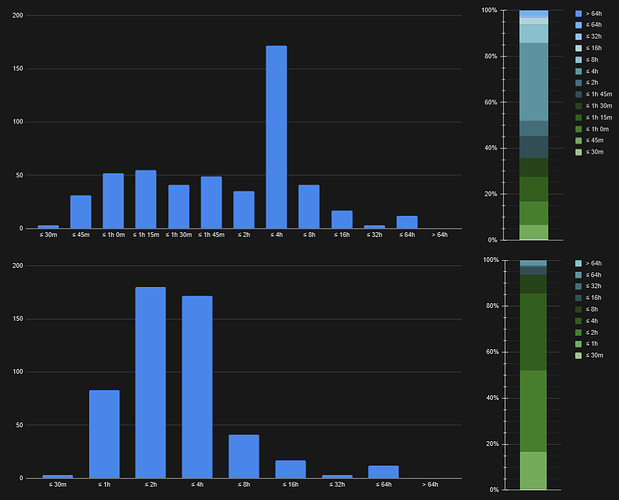The image size is (619, 500).
Task: Click the ≤ 1h swatch in lower legend
Action: click(578, 344)
